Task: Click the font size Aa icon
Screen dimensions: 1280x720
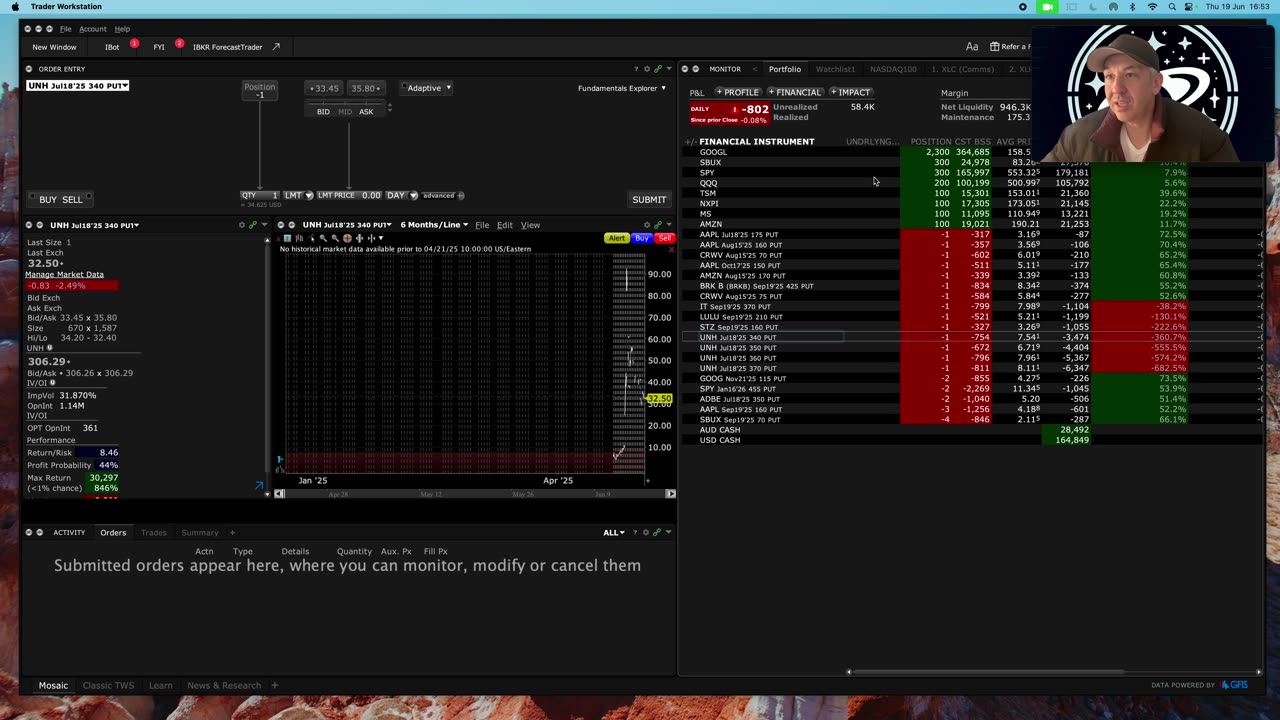Action: pos(972,47)
